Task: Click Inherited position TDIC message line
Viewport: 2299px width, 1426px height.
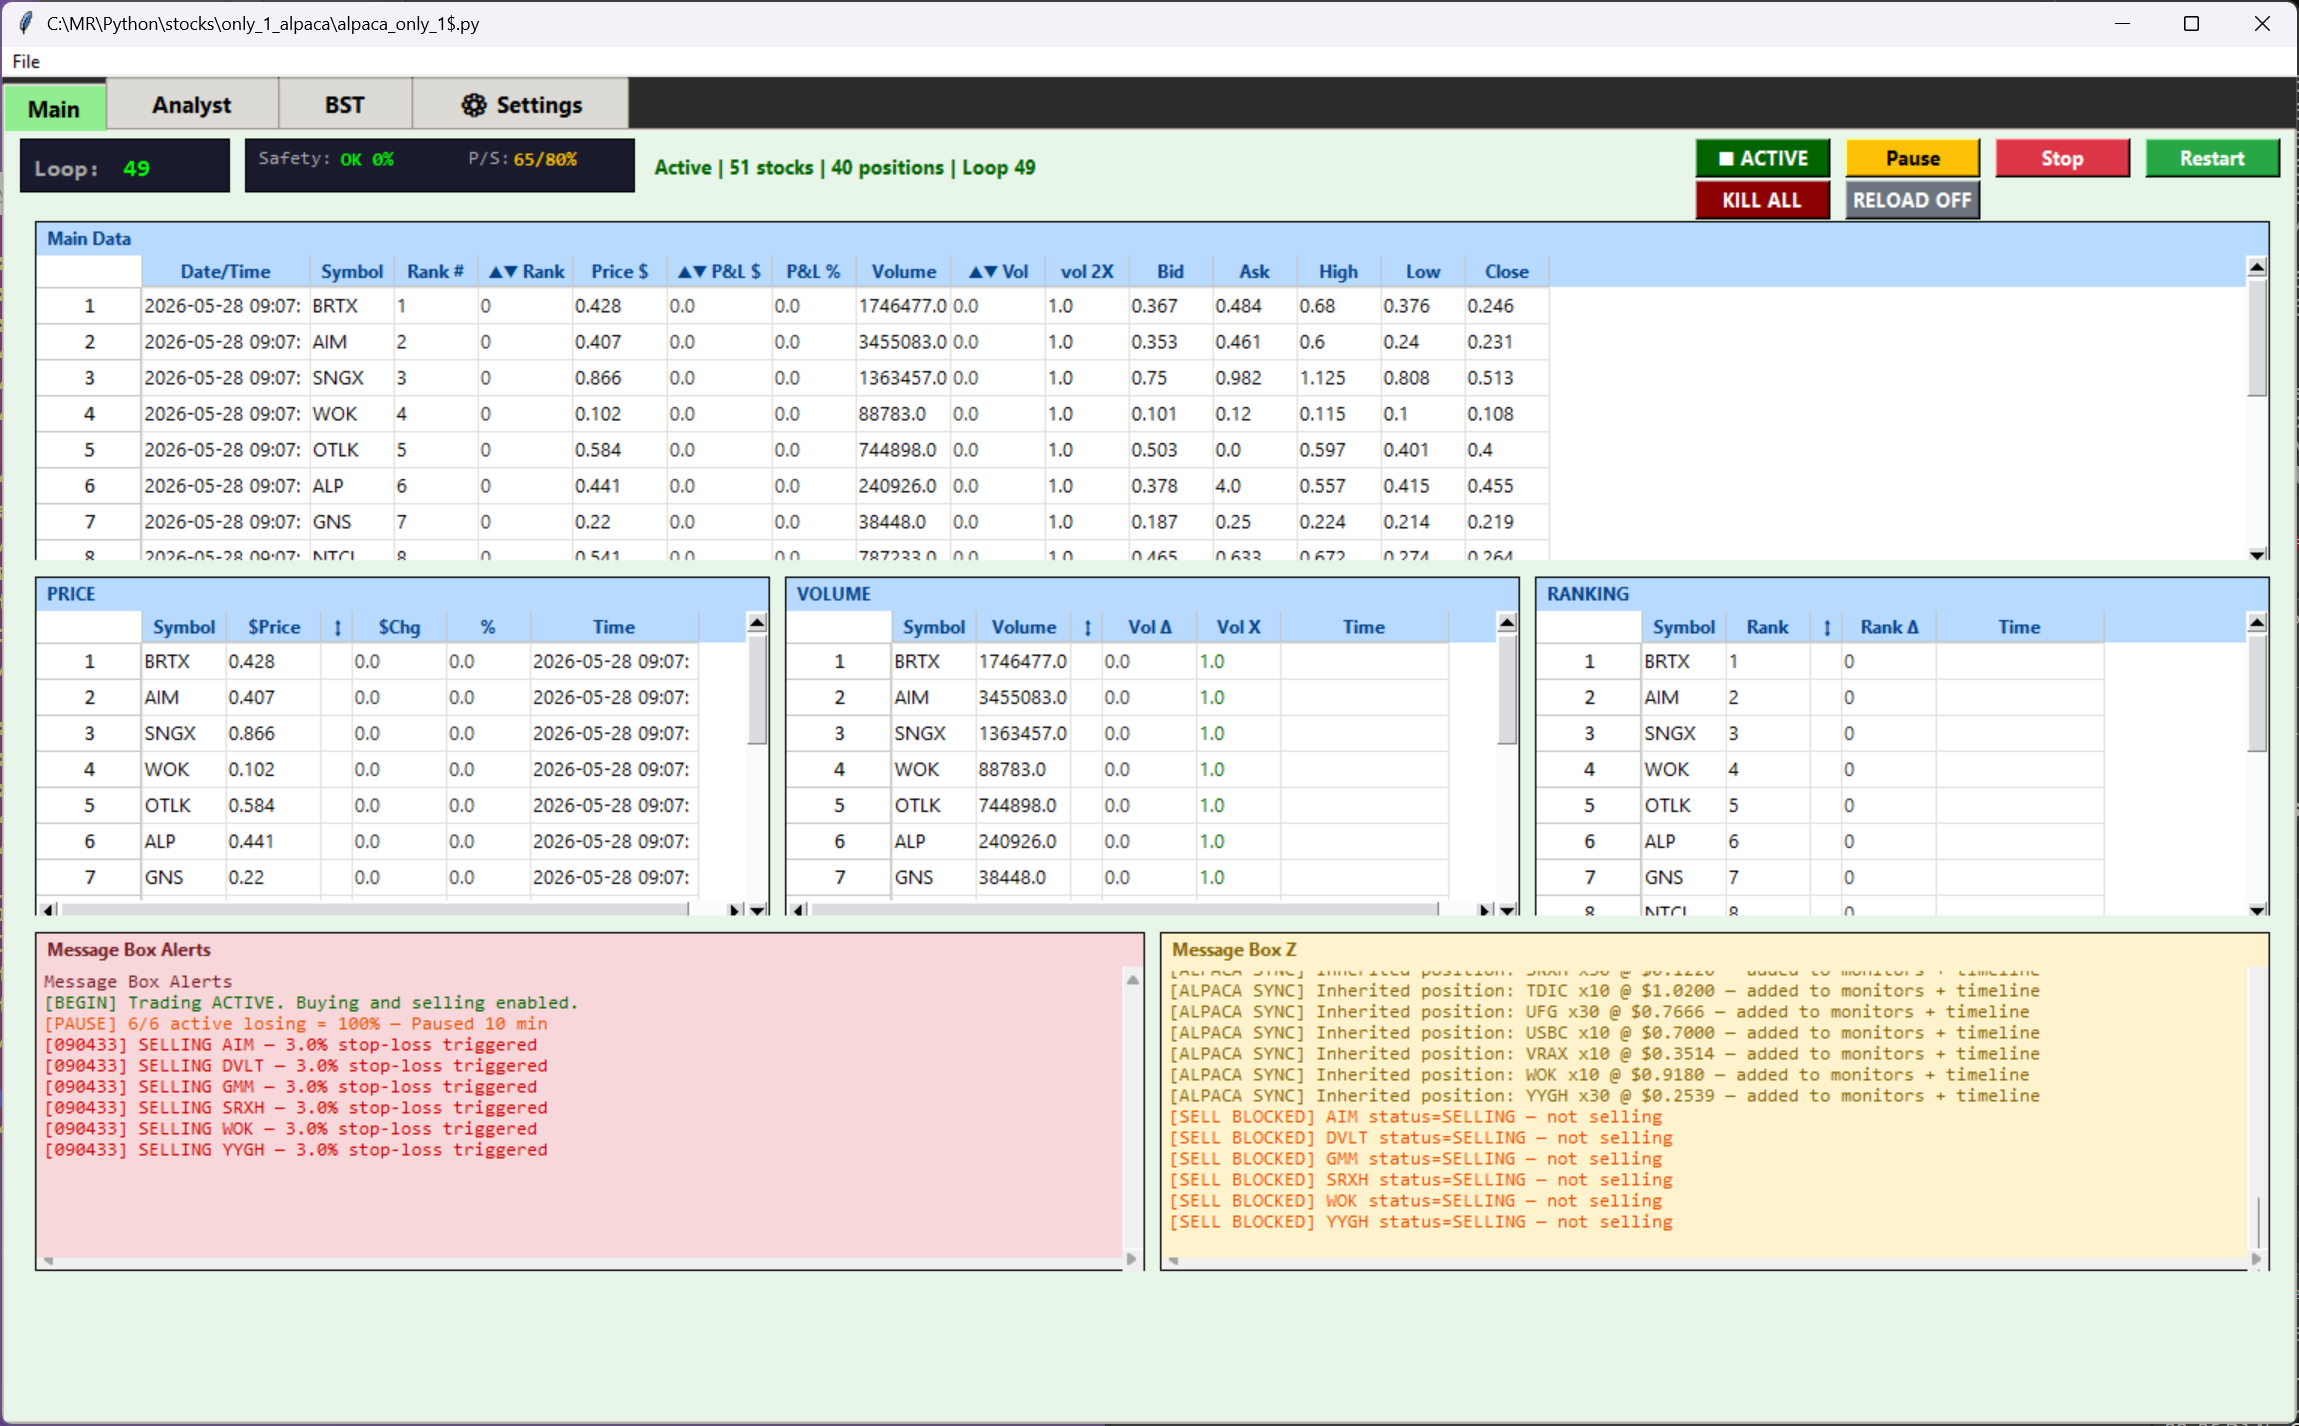Action: 1605,991
